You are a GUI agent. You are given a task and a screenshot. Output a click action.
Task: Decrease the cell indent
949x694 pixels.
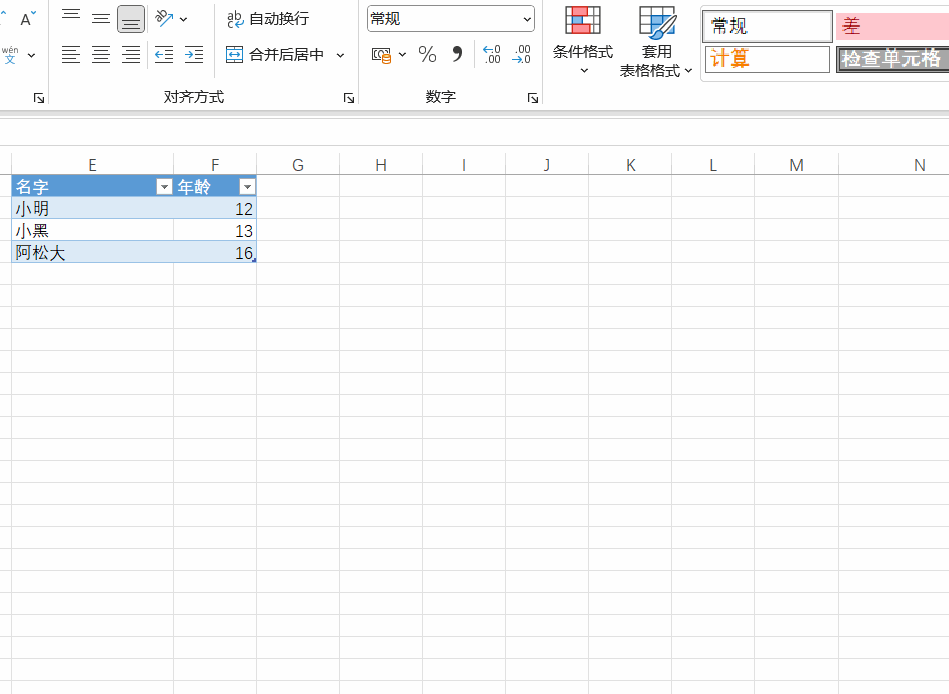[x=164, y=55]
